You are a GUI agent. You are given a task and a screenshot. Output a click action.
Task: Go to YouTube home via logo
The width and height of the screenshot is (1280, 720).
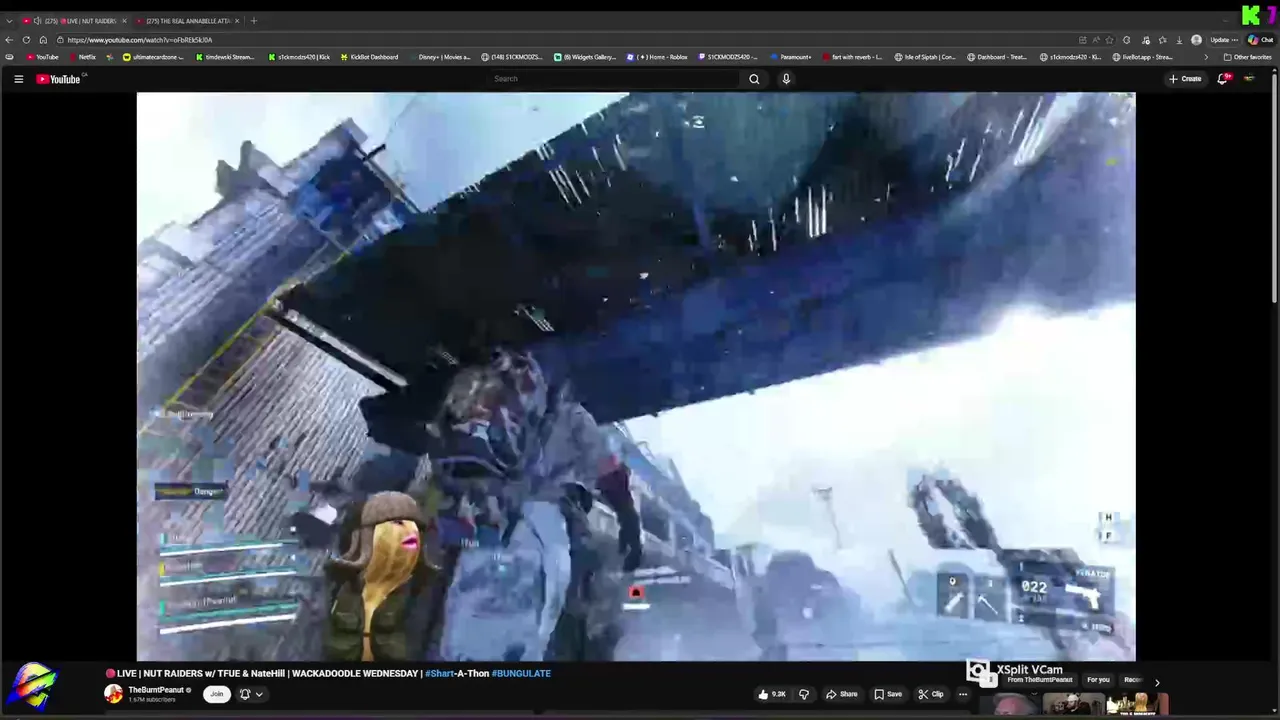click(58, 79)
